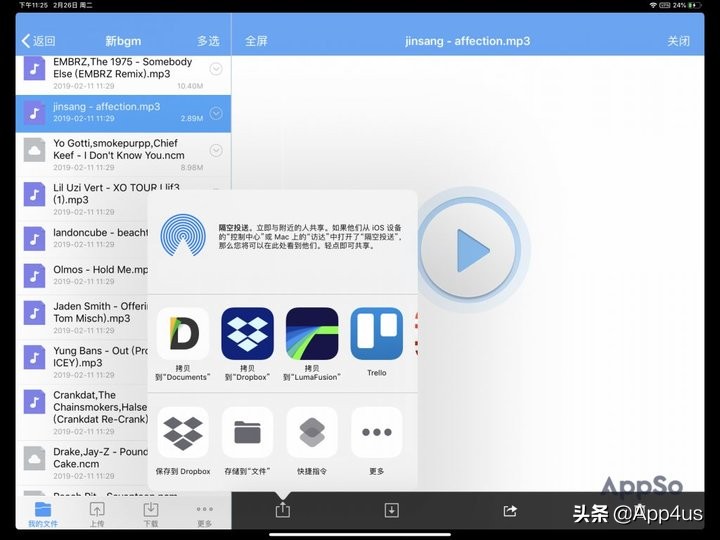720x540 pixels.
Task: Open the Shortcuts action
Action: (312, 433)
